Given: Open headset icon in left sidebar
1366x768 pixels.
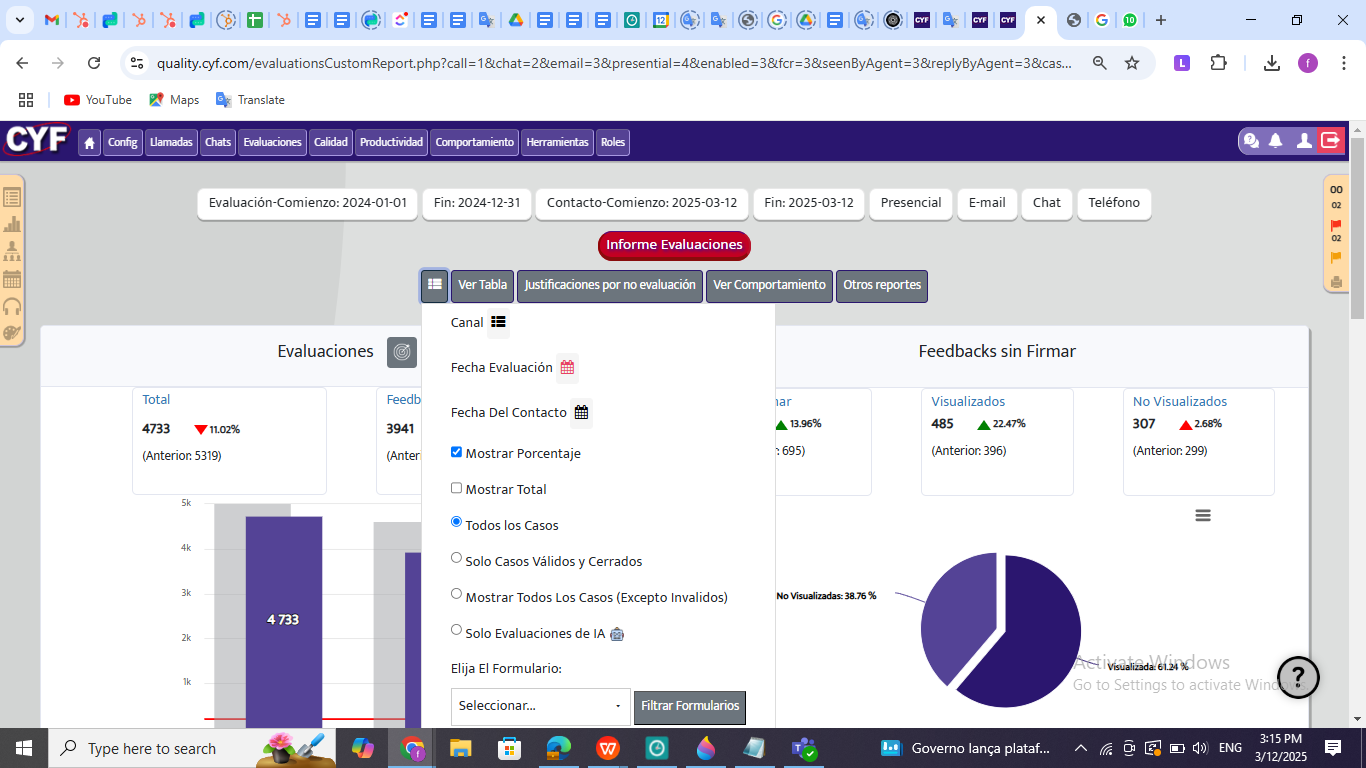Looking at the screenshot, I should tap(12, 306).
